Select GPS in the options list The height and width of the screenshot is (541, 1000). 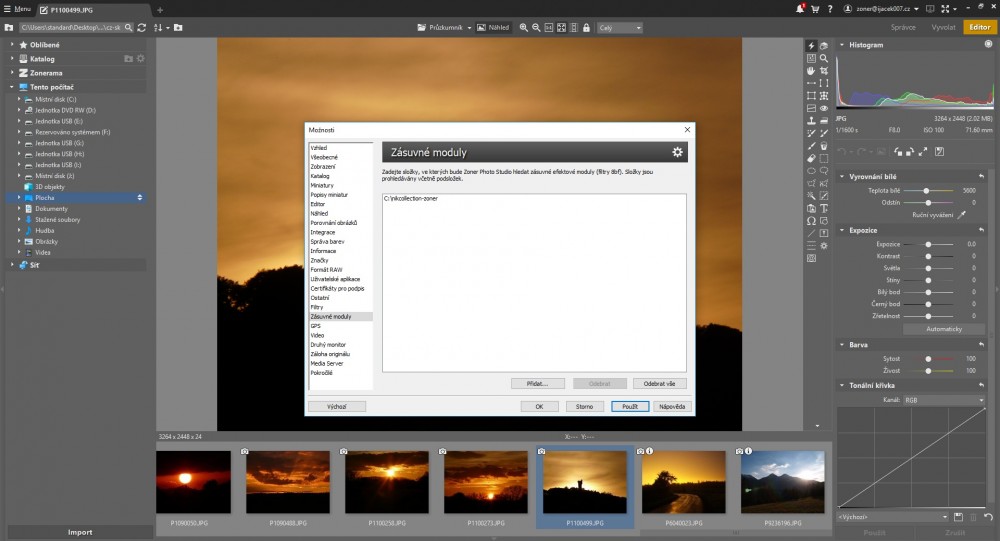point(316,326)
